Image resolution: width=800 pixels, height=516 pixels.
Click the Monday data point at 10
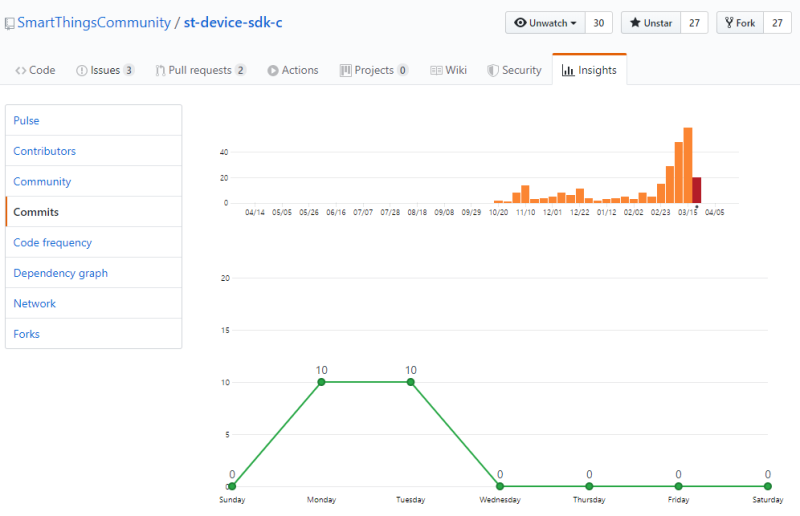pyautogui.click(x=321, y=382)
